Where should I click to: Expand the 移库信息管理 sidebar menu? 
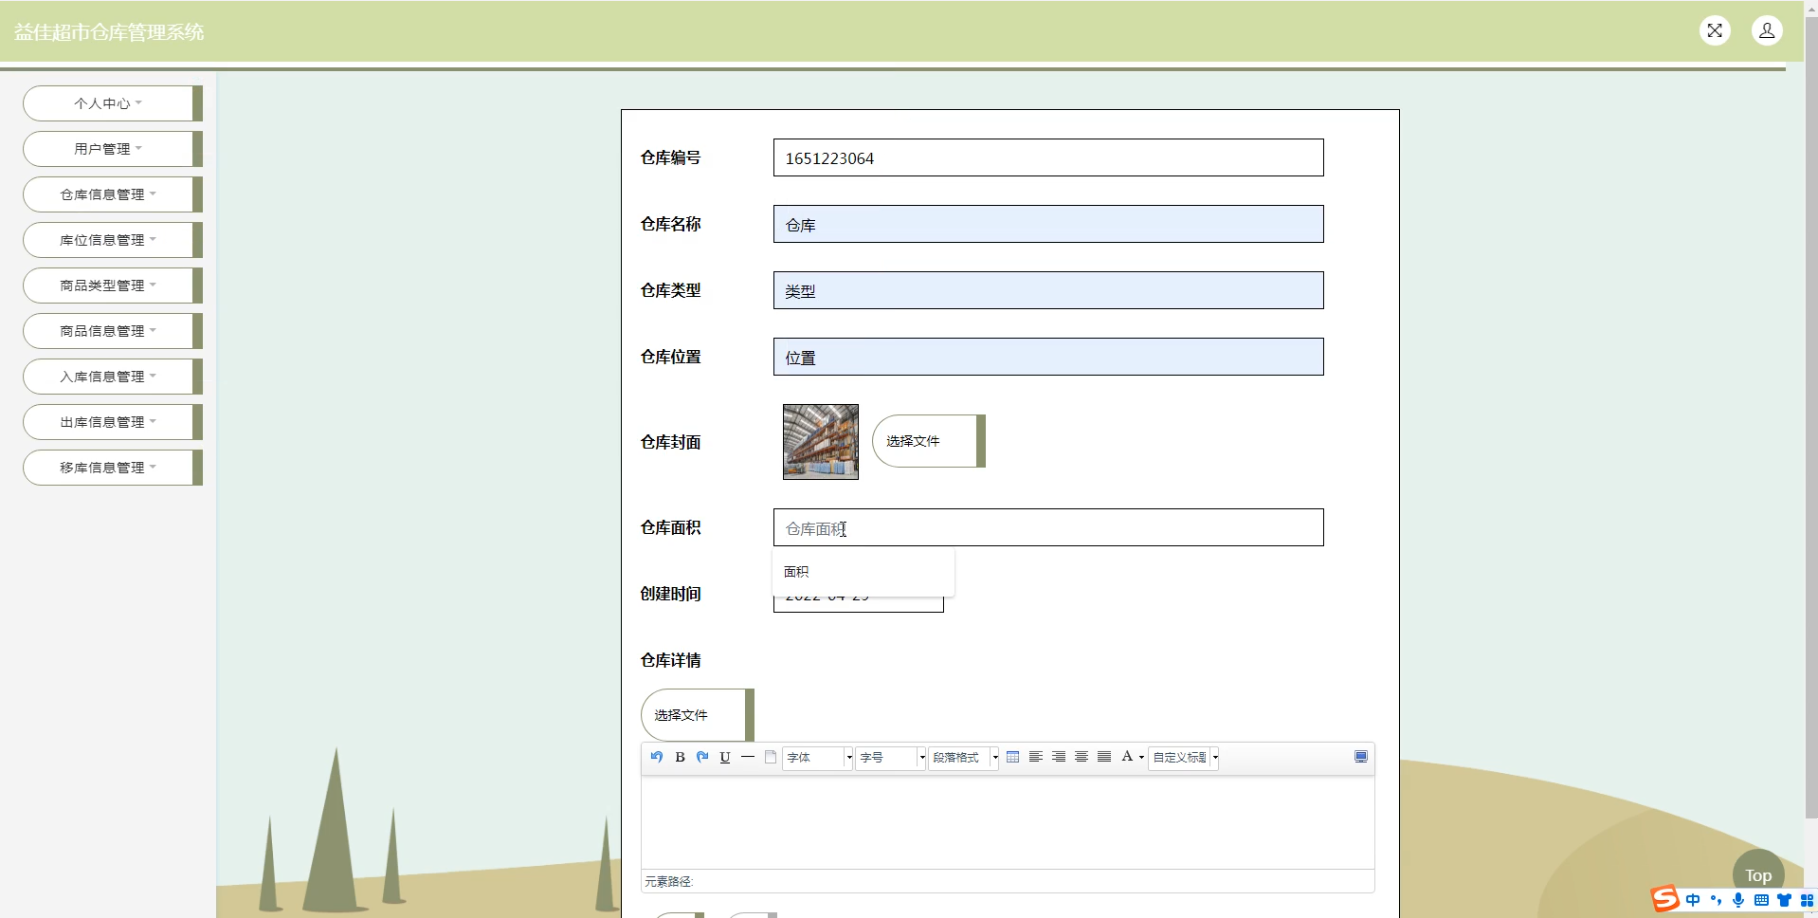coord(113,467)
